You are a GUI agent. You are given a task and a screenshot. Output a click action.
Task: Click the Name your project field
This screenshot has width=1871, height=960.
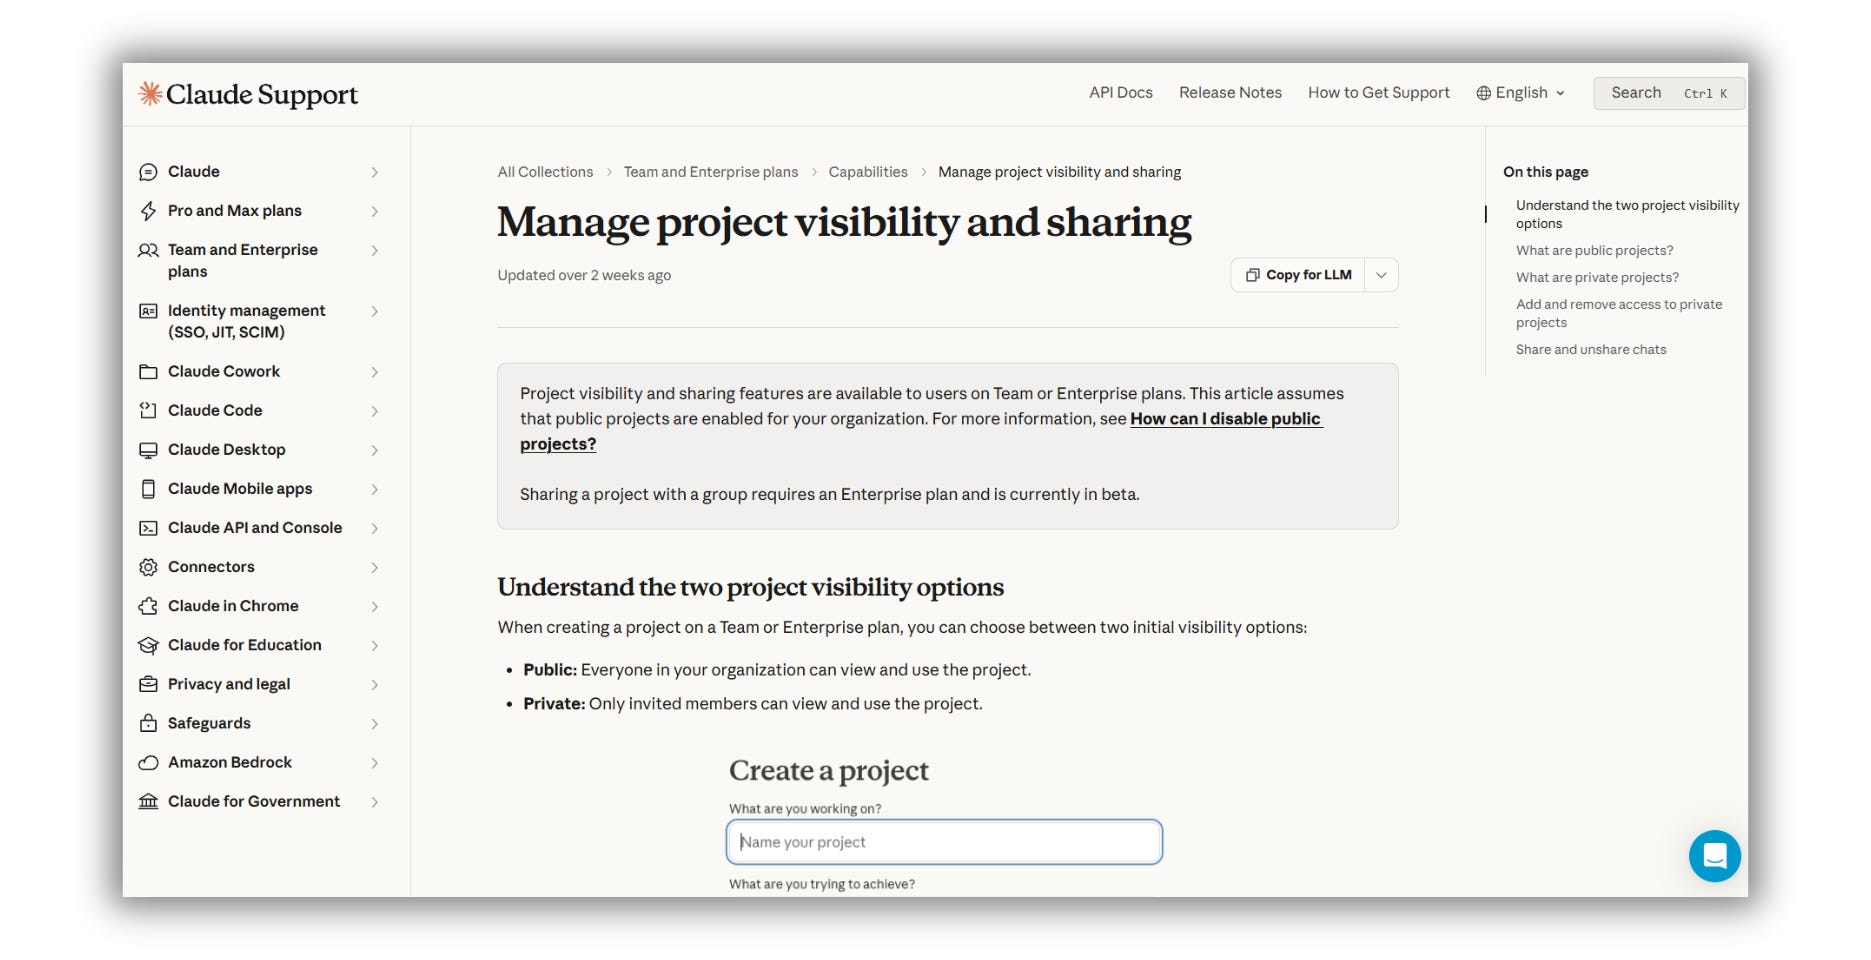944,842
